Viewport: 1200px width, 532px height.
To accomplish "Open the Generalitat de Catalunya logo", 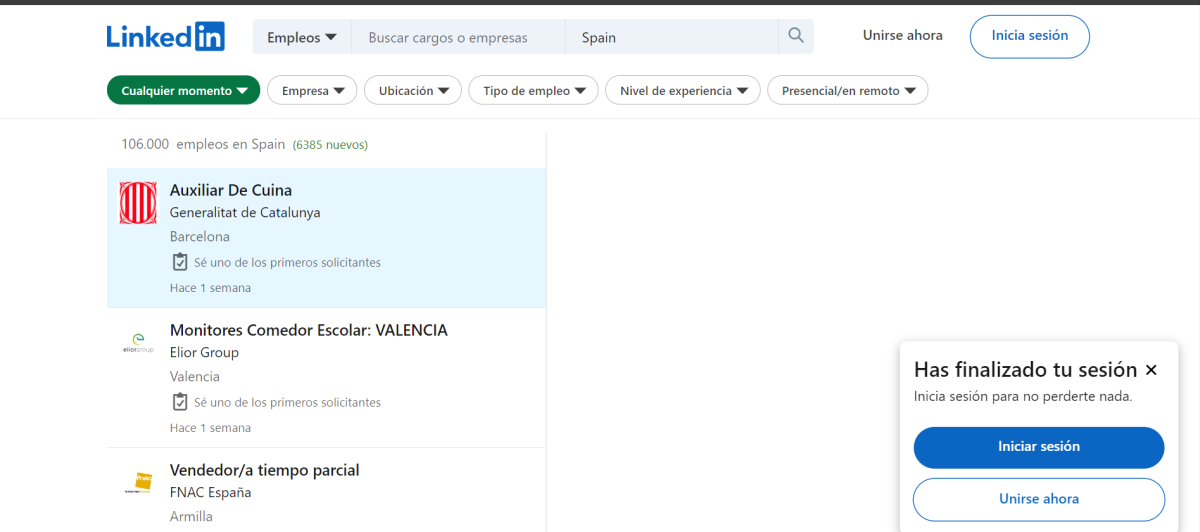I will (x=138, y=203).
